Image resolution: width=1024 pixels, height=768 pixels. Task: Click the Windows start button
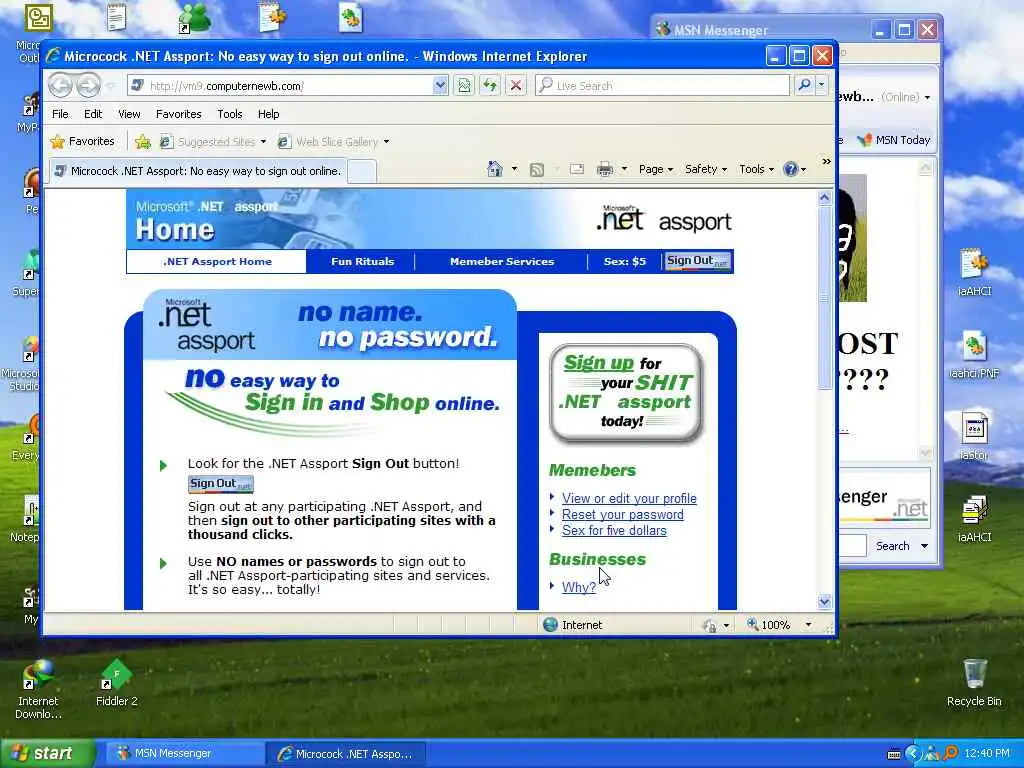48,753
